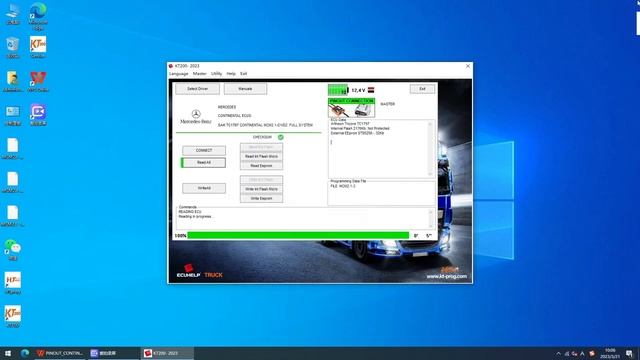Click the Exit button at top right

point(422,89)
